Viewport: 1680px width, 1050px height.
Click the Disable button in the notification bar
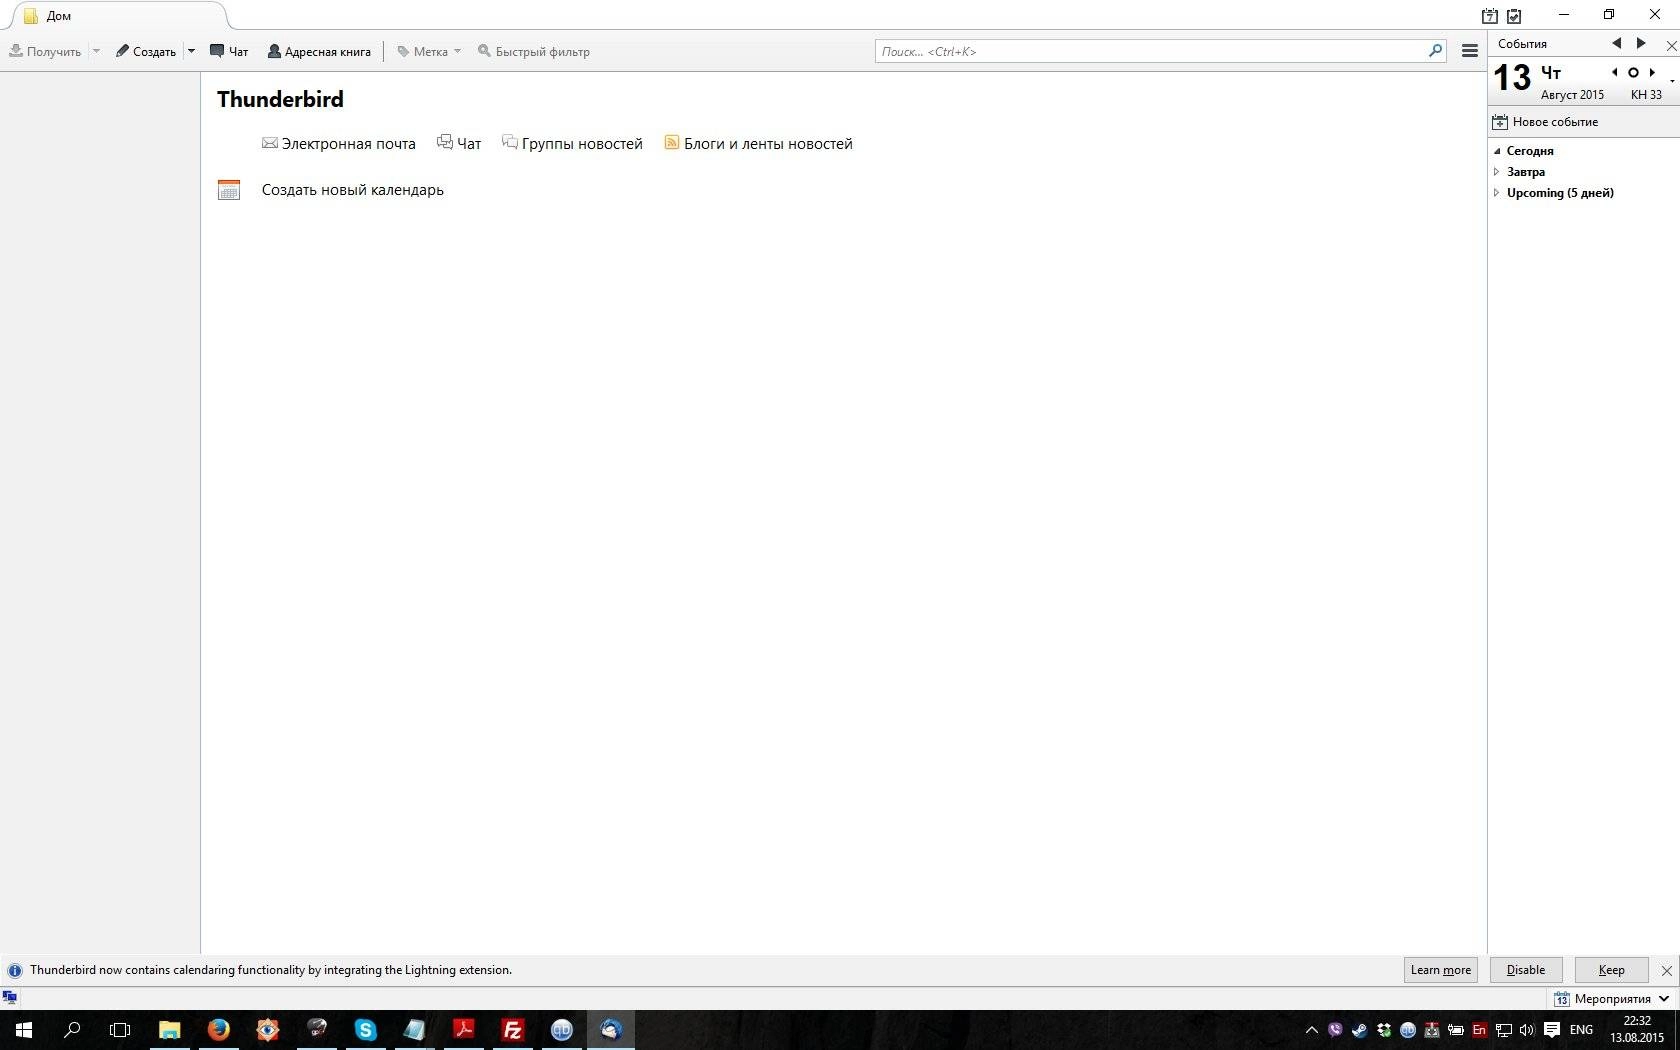[x=1526, y=970]
